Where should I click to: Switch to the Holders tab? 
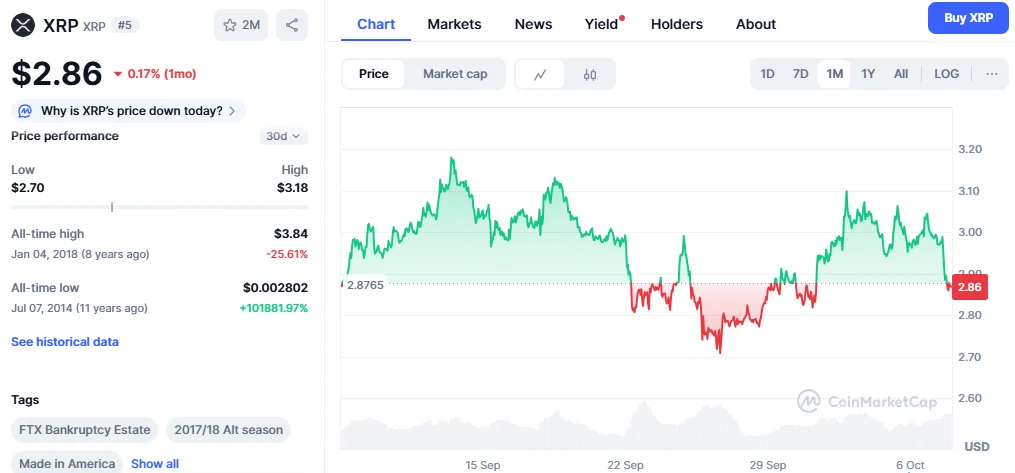pyautogui.click(x=676, y=24)
